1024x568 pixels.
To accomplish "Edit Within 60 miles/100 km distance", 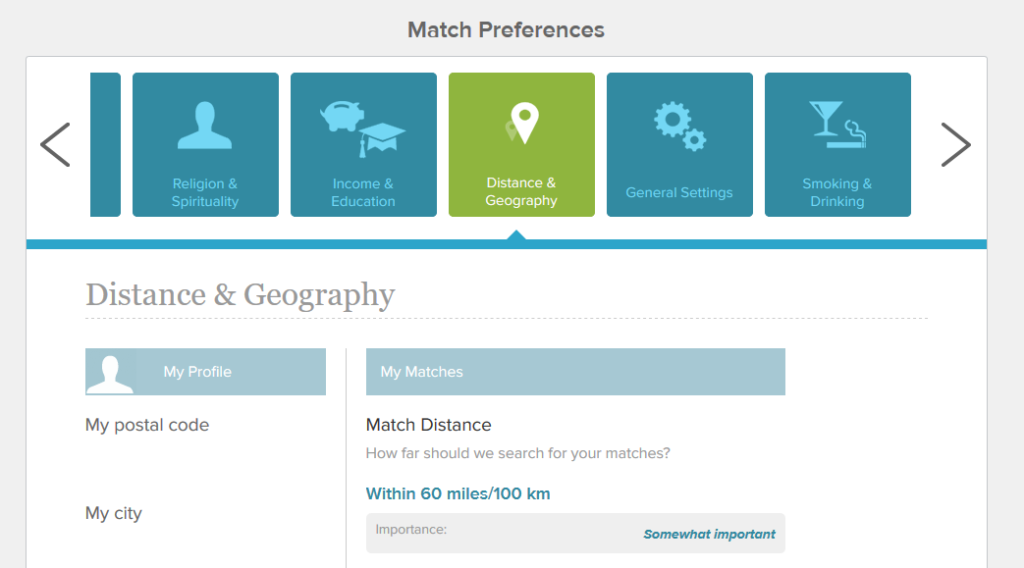I will point(458,494).
